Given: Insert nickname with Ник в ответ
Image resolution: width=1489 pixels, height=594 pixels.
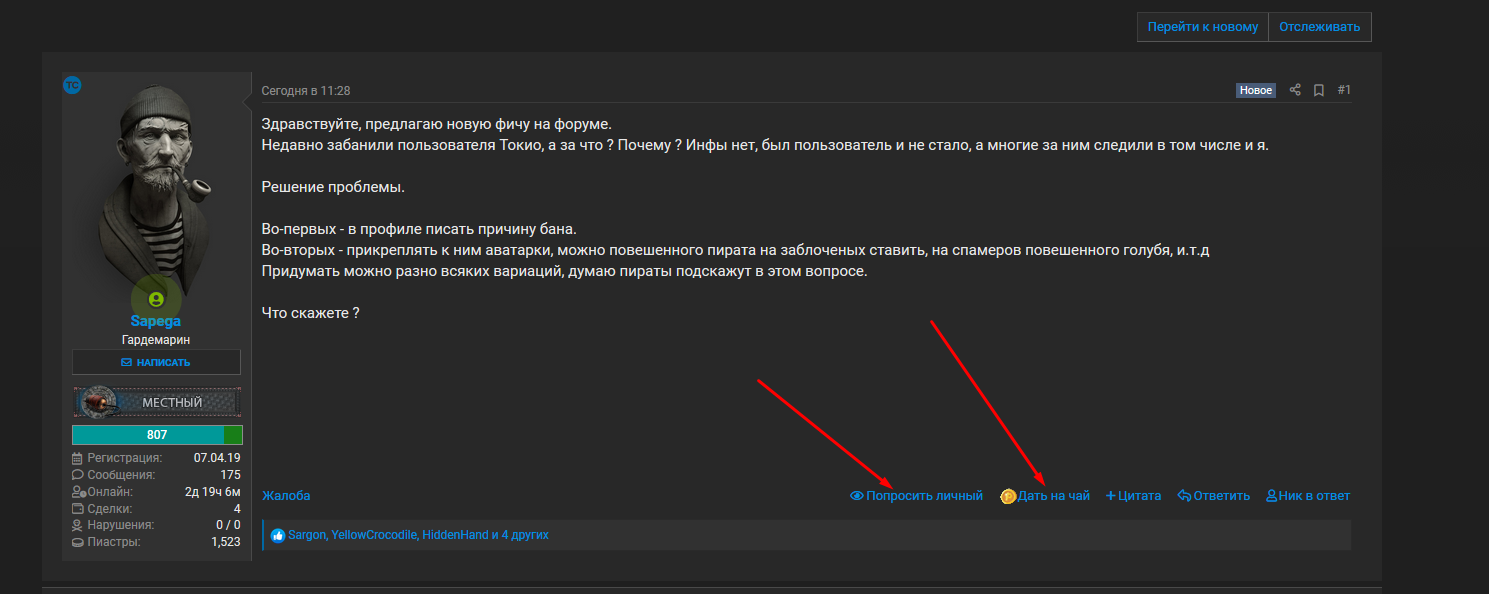Looking at the screenshot, I should (1308, 496).
